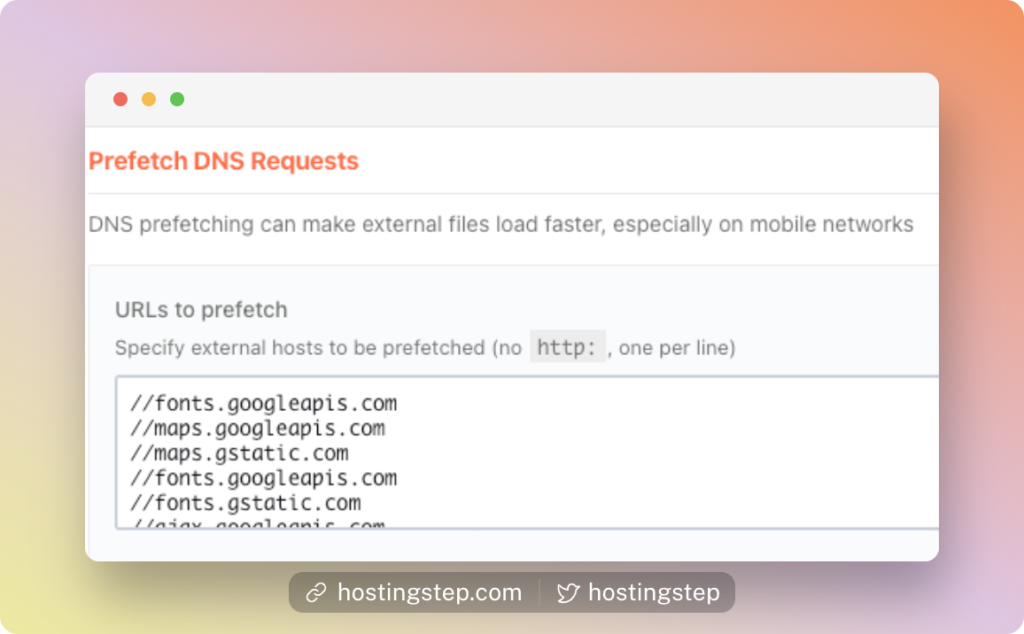The height and width of the screenshot is (634, 1024).
Task: Click inside the URLs to prefetch textarea
Action: pyautogui.click(x=528, y=452)
